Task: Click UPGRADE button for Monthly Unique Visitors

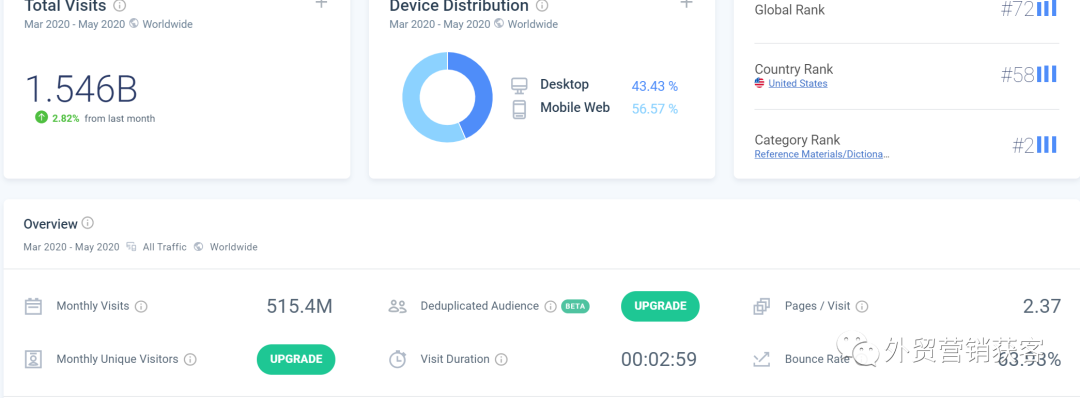Action: (x=296, y=359)
